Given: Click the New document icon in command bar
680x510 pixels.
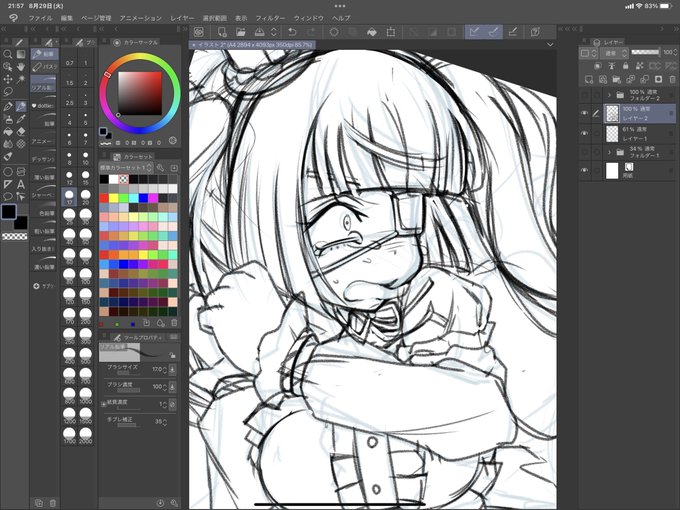Looking at the screenshot, I should 222,32.
